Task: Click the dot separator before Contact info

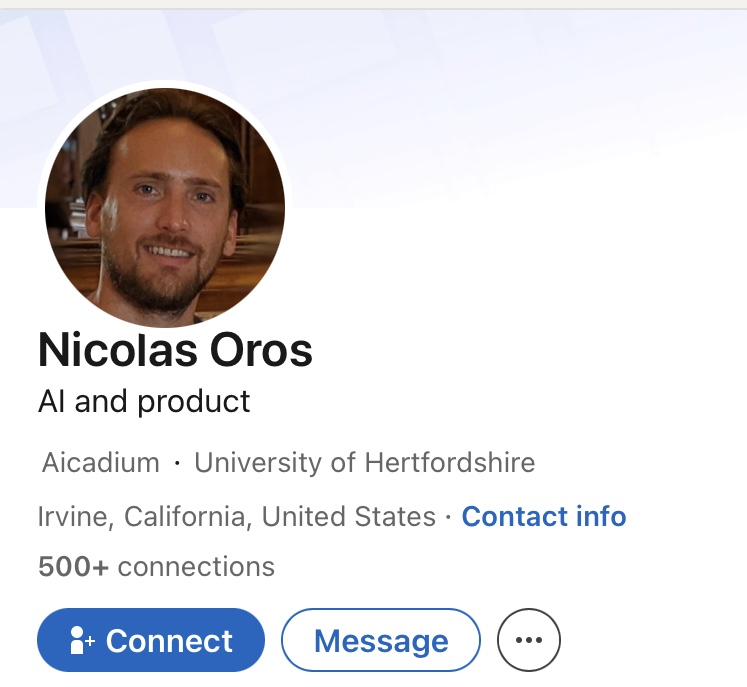Action: point(449,517)
